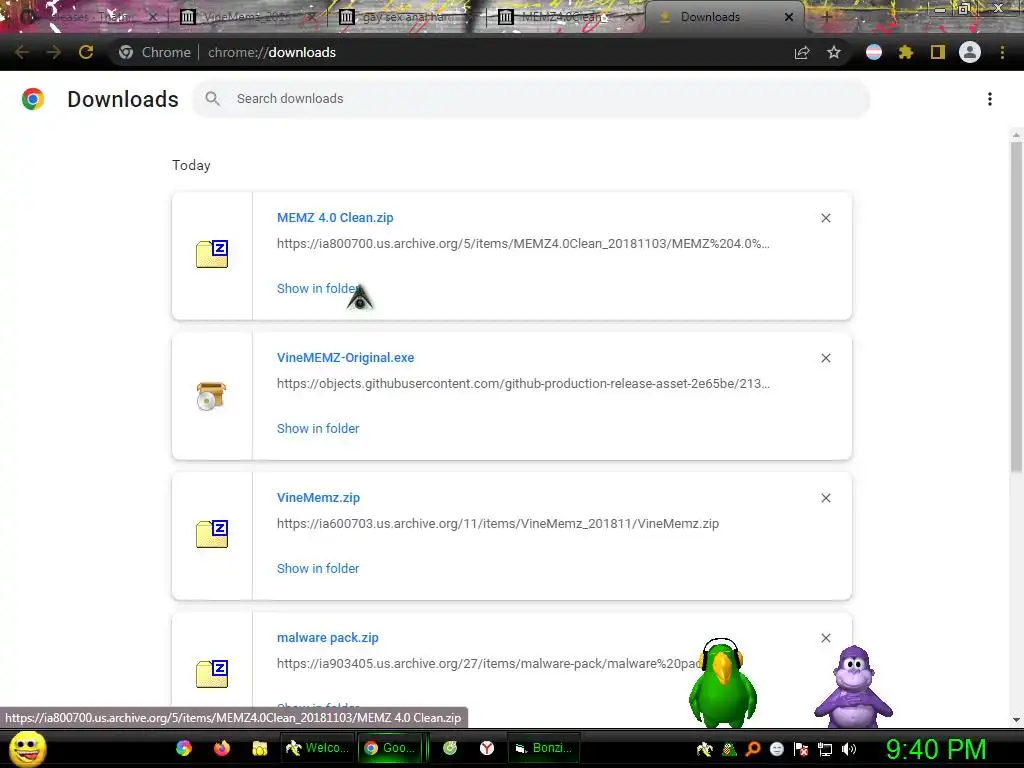Open the smiley face Start button
The width and height of the screenshot is (1024, 768).
[x=28, y=748]
